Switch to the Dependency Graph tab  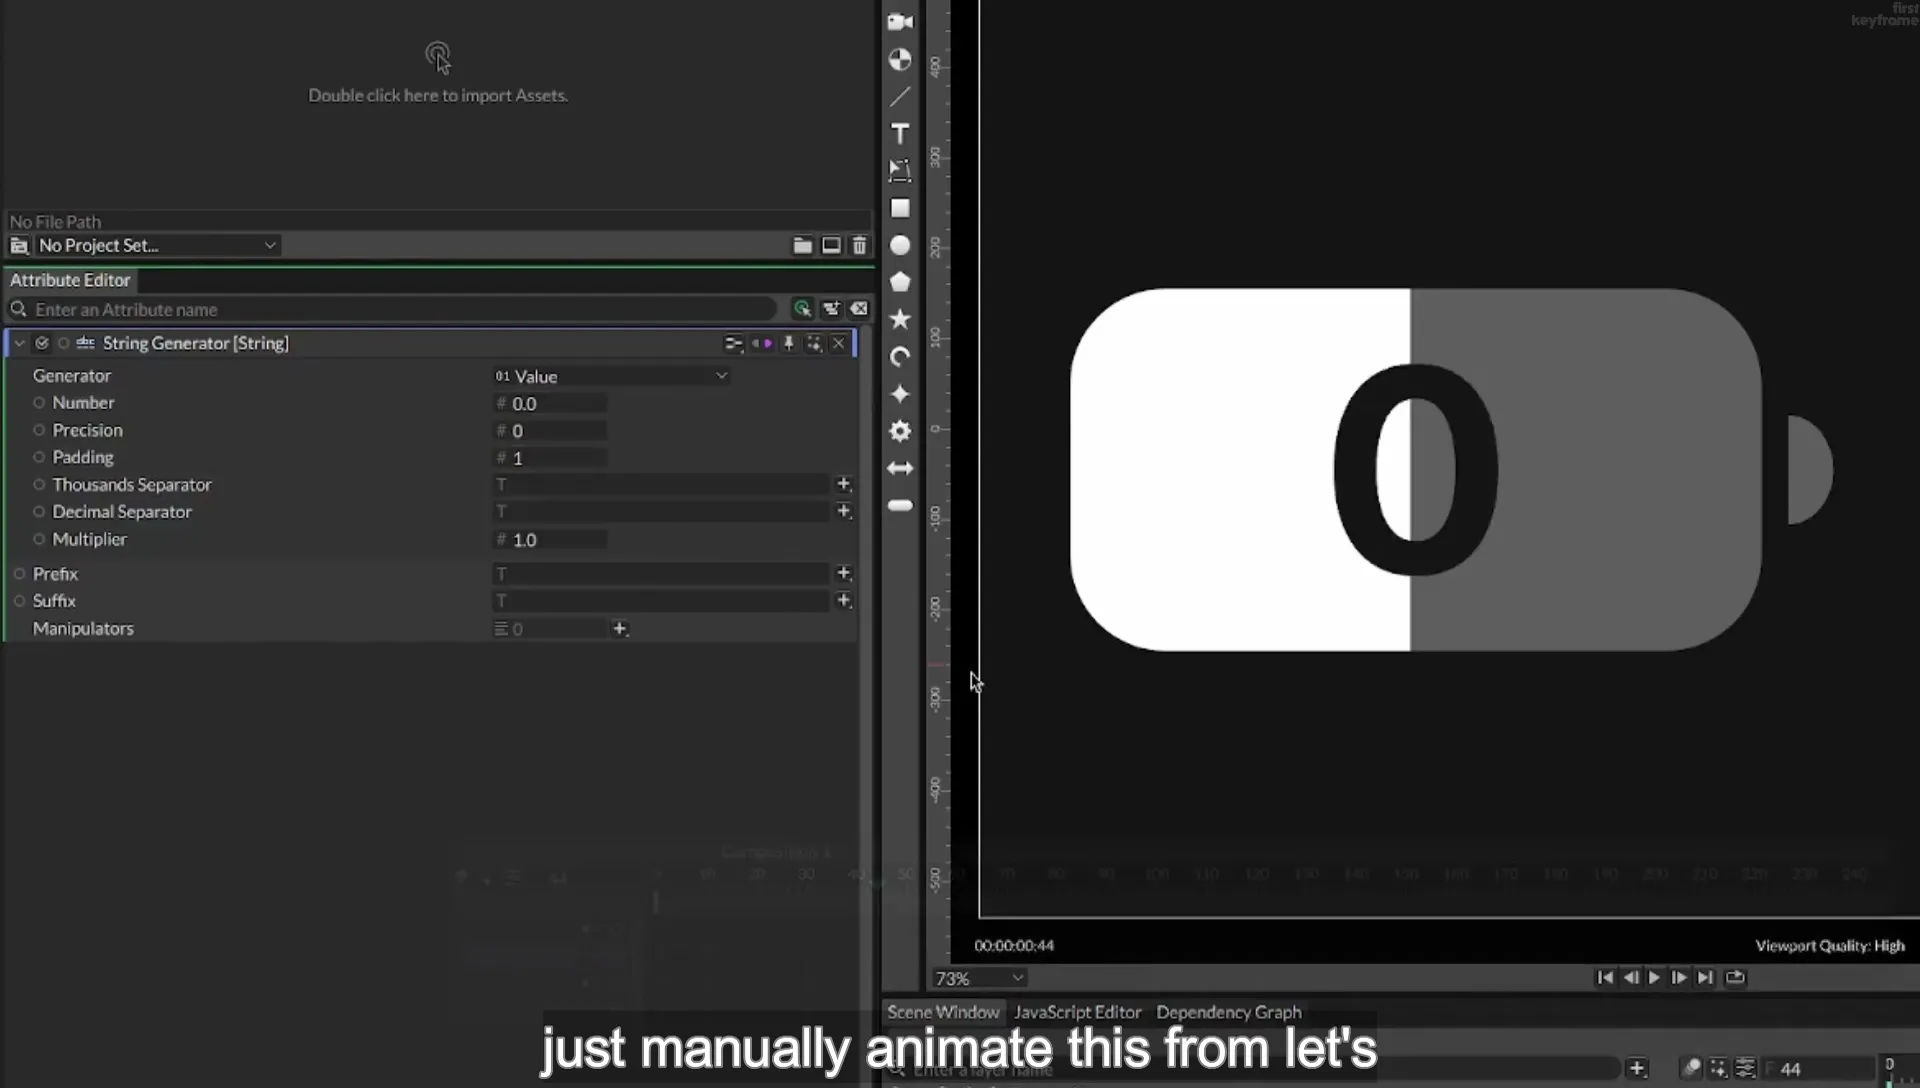1229,1012
